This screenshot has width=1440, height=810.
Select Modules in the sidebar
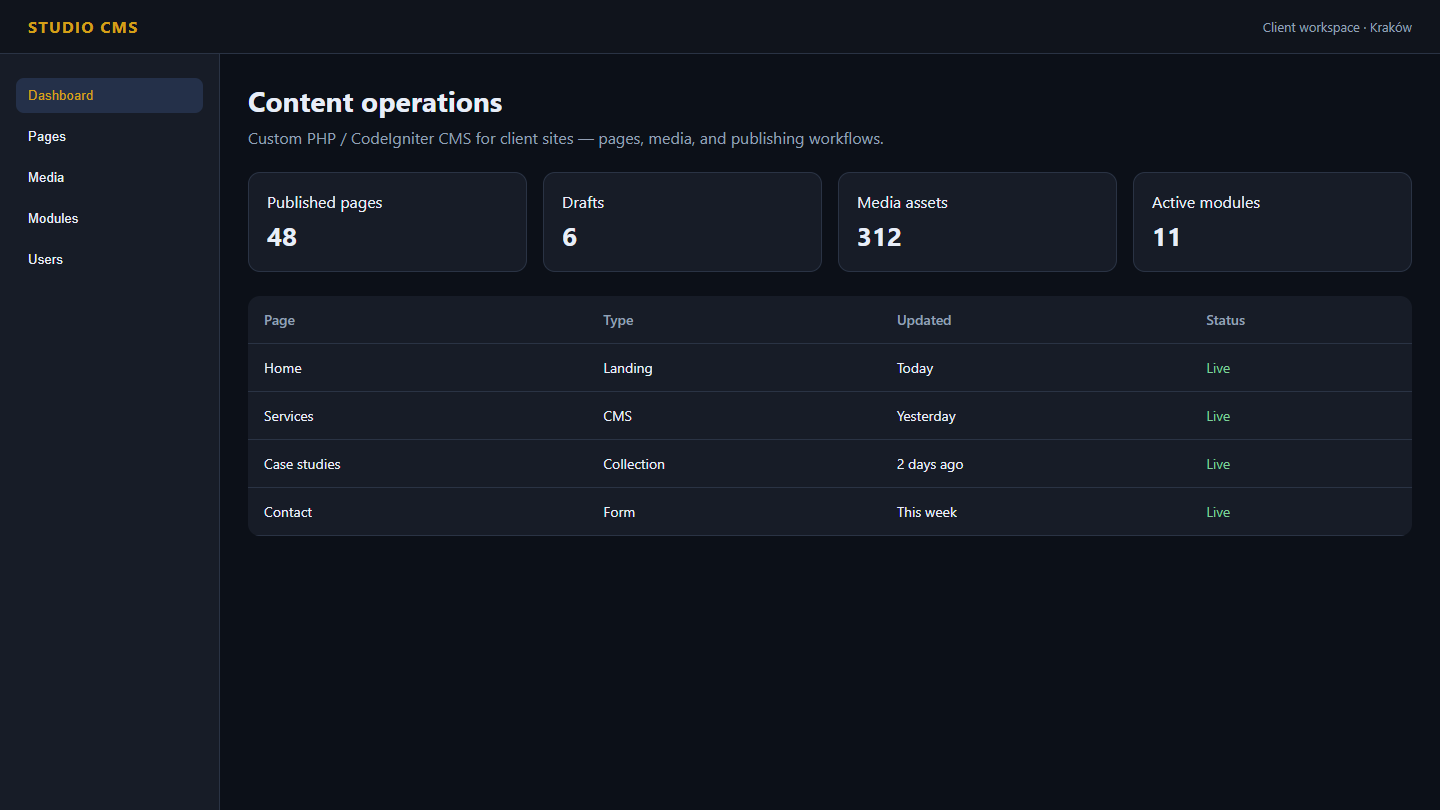click(109, 219)
